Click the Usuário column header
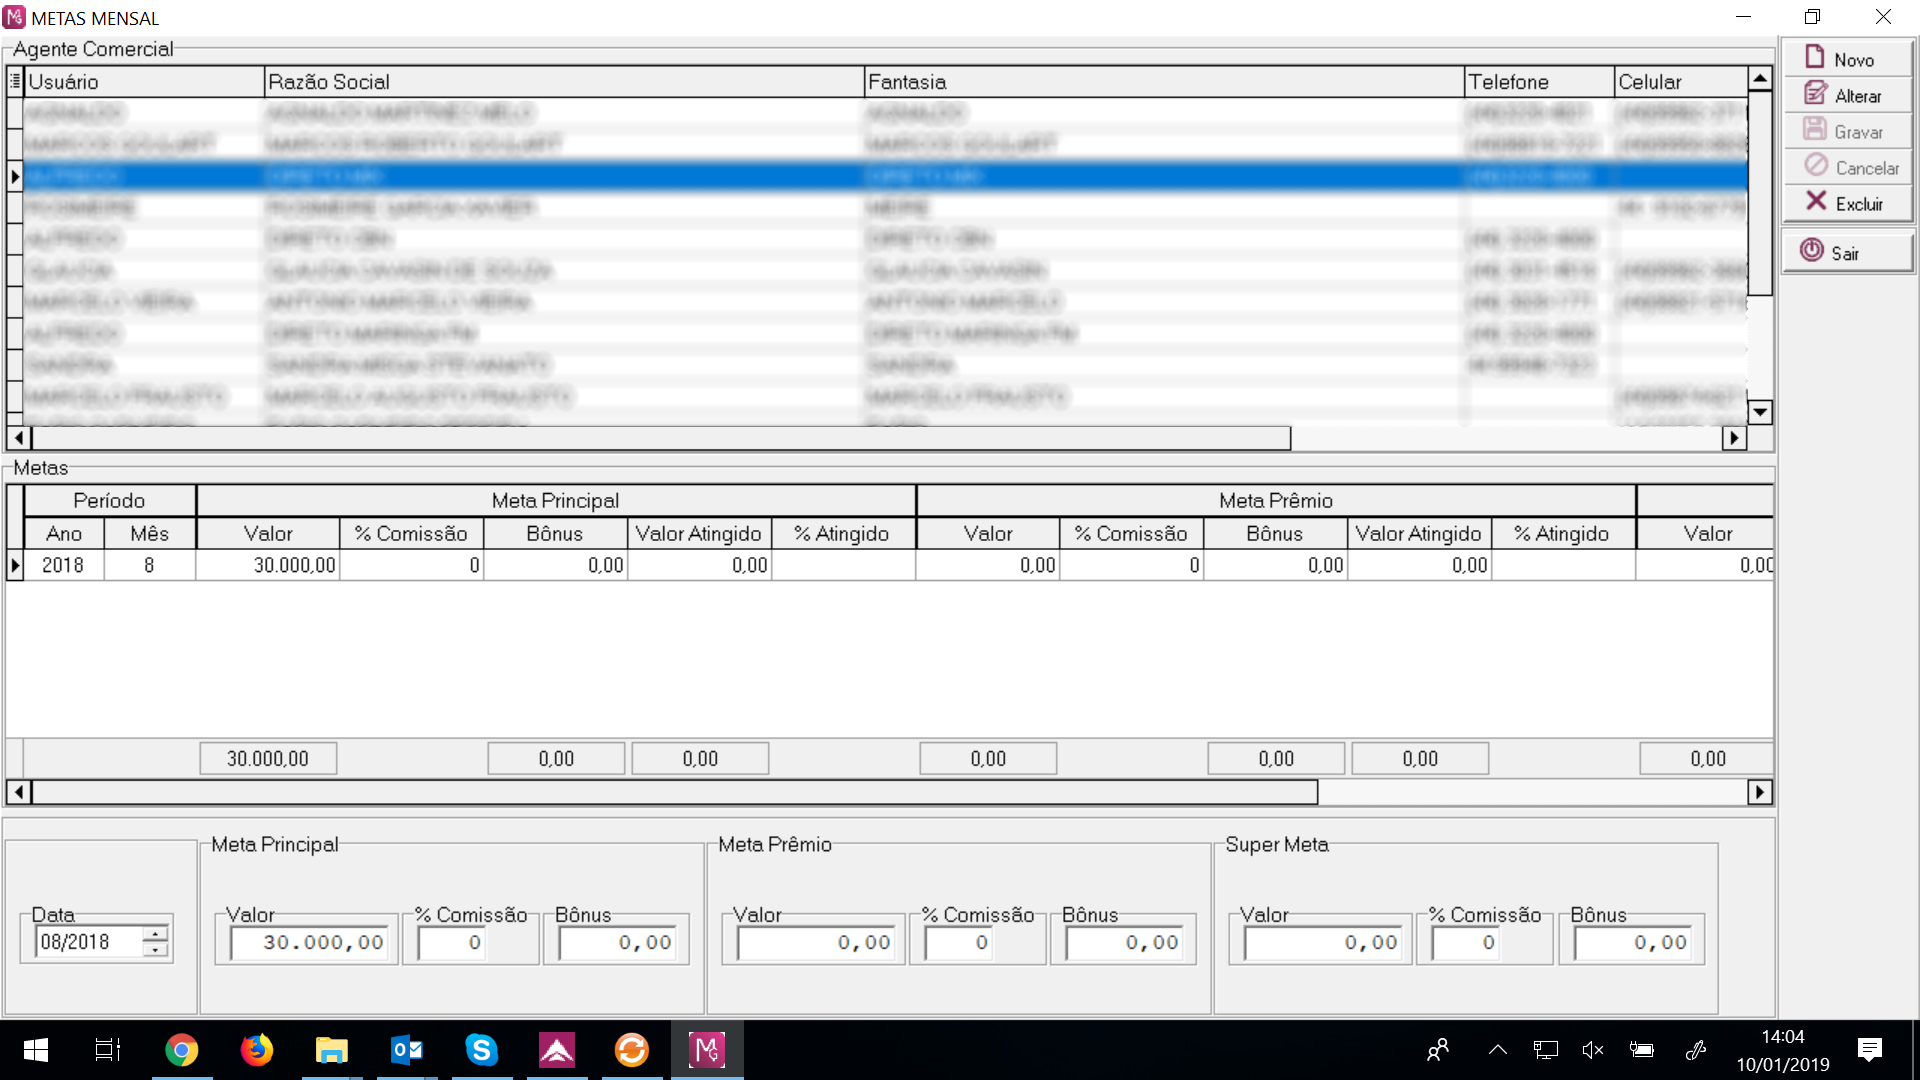 coord(143,82)
